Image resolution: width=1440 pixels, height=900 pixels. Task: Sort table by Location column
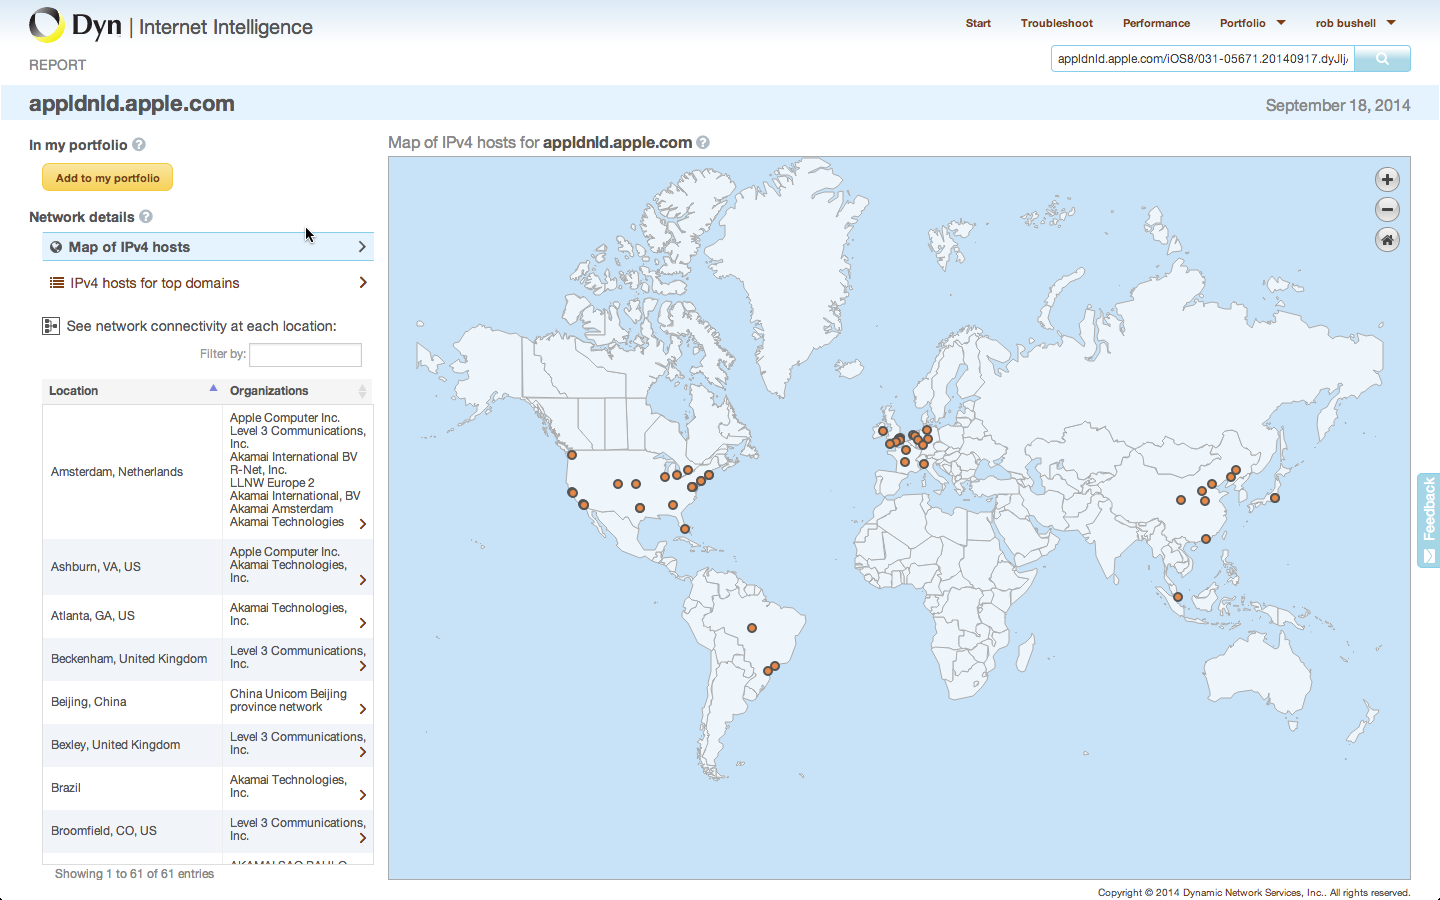tap(132, 391)
